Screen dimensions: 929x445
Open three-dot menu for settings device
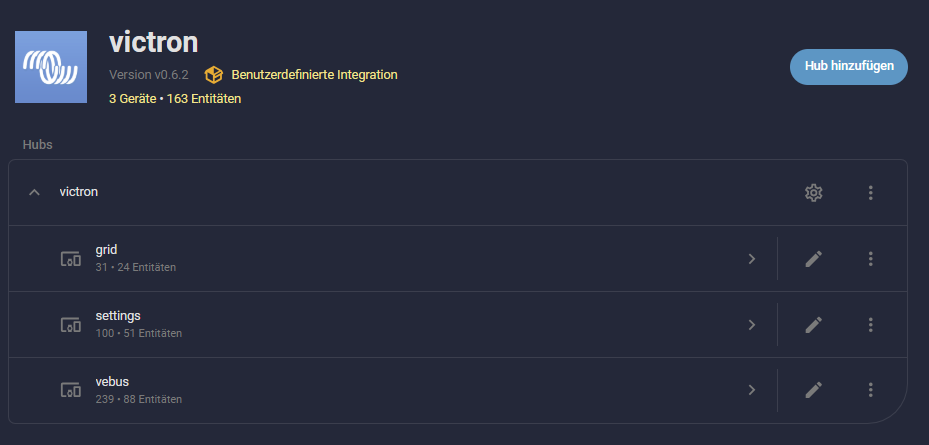point(871,325)
